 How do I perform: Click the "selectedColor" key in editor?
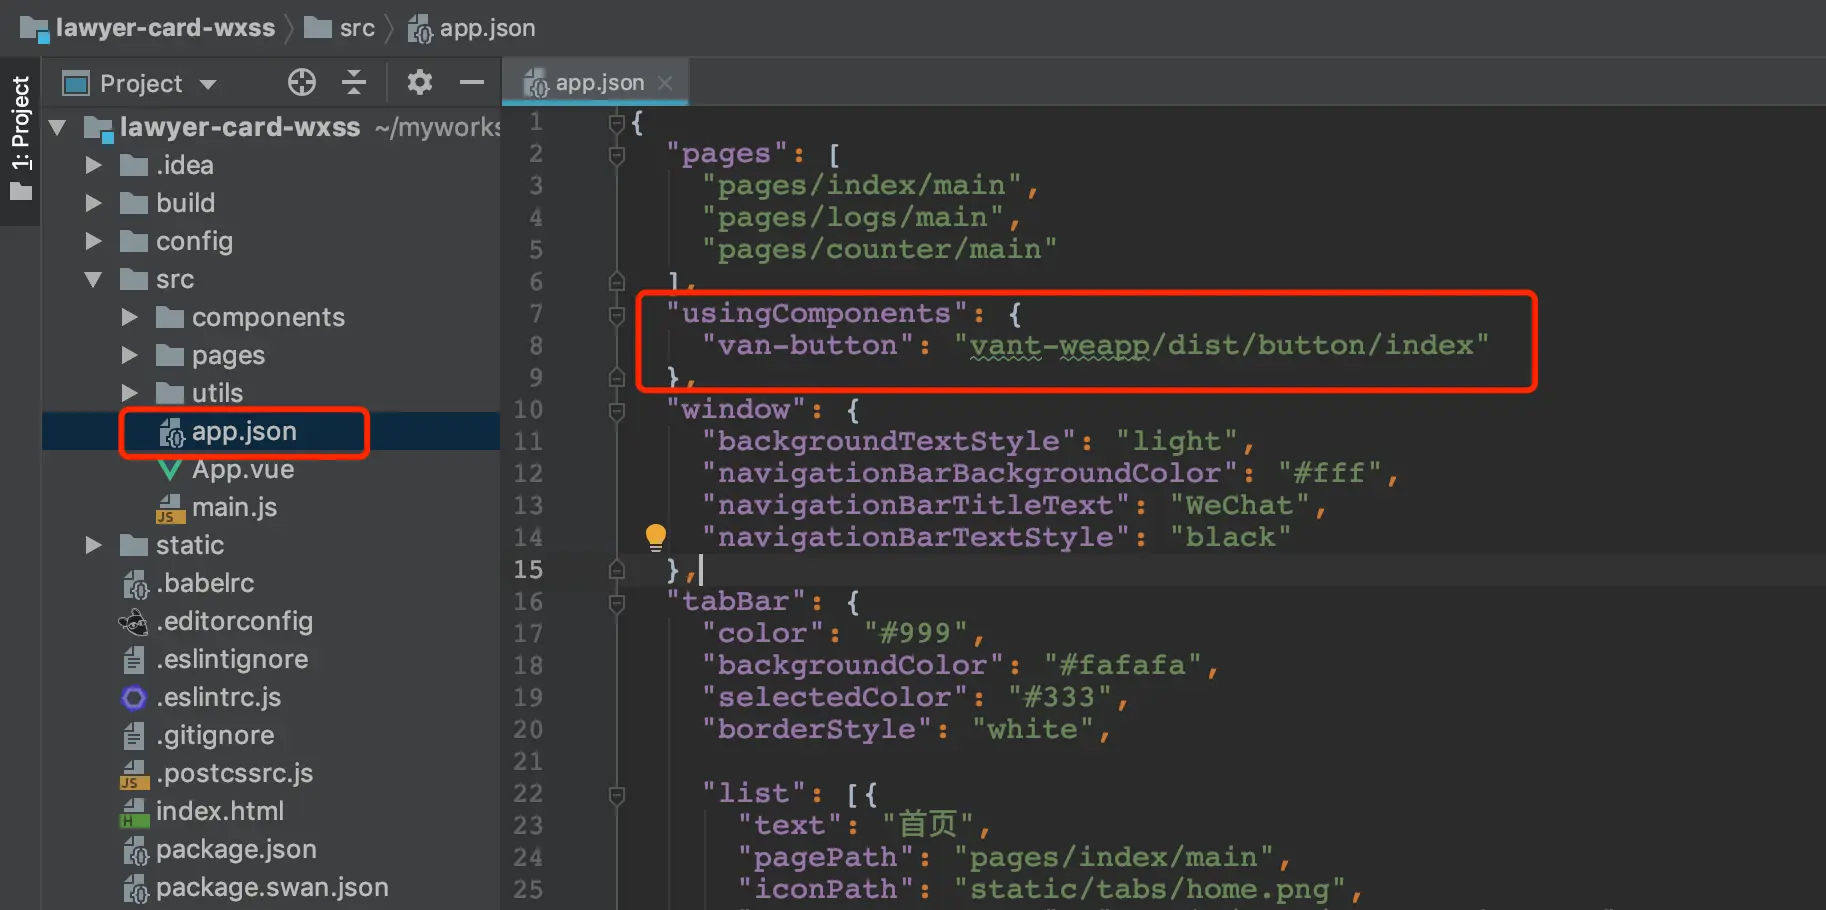pos(835,698)
